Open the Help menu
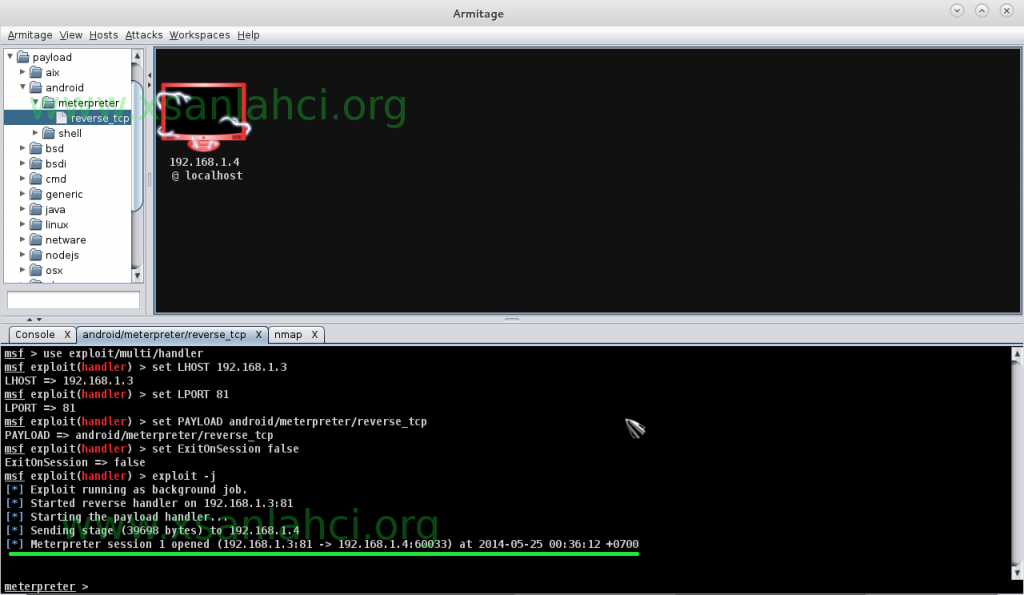This screenshot has height=595, width=1024. click(248, 35)
